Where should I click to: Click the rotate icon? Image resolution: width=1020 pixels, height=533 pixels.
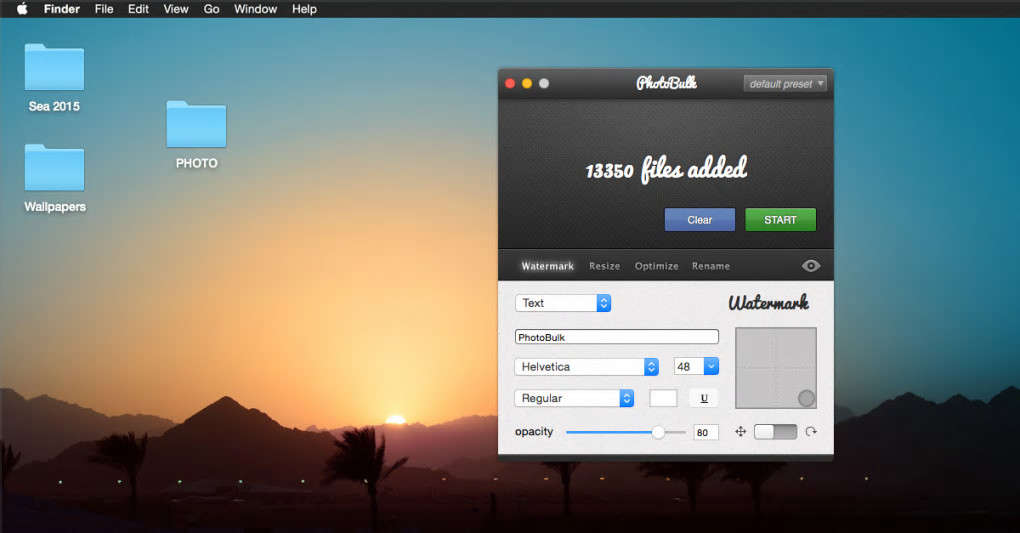tap(811, 431)
